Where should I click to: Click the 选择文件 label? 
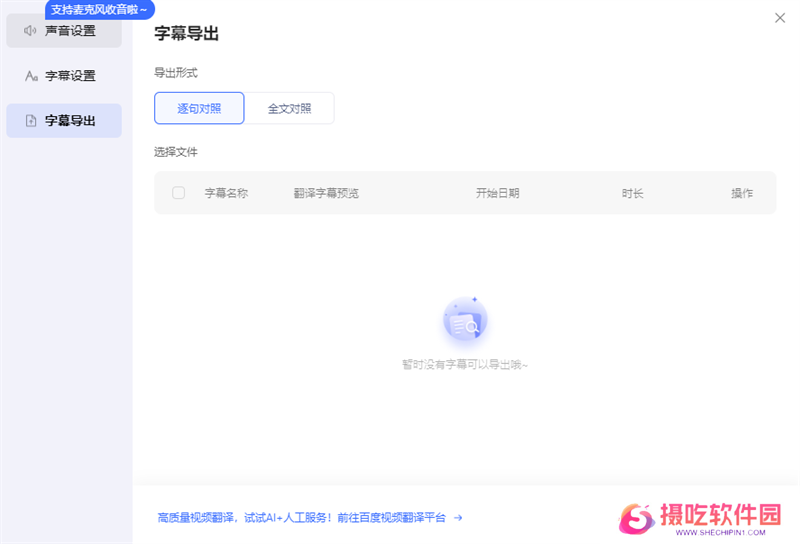(176, 152)
